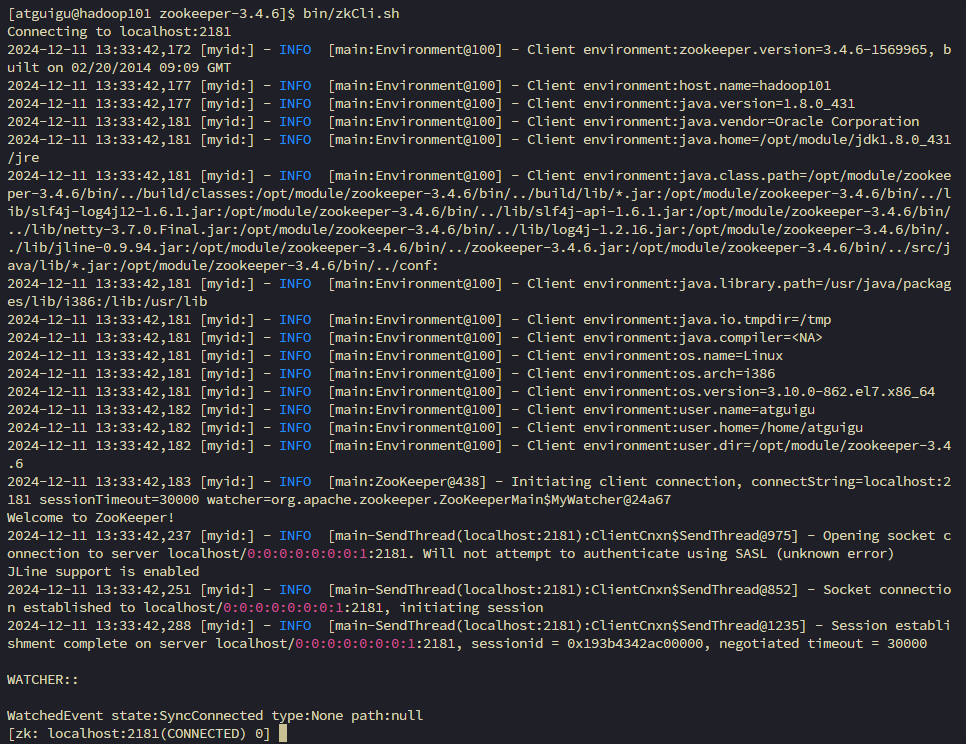Screen dimensions: 966x744
Task: Click os.arch=i386 text
Action: (727, 373)
